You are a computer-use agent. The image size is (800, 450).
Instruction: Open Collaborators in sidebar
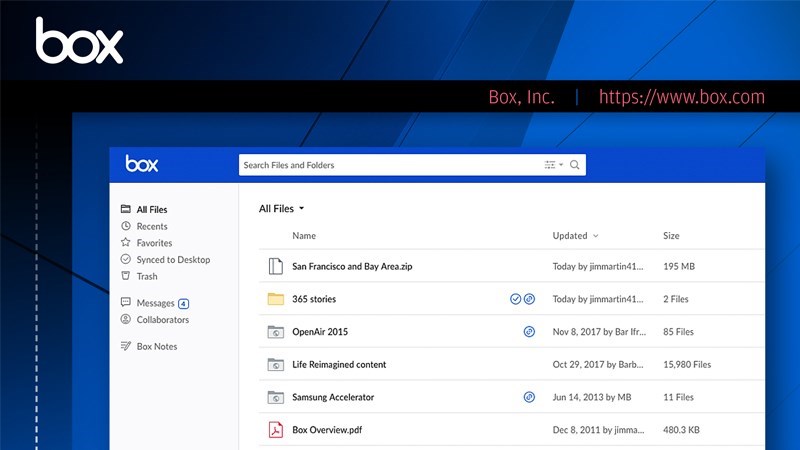tap(162, 319)
